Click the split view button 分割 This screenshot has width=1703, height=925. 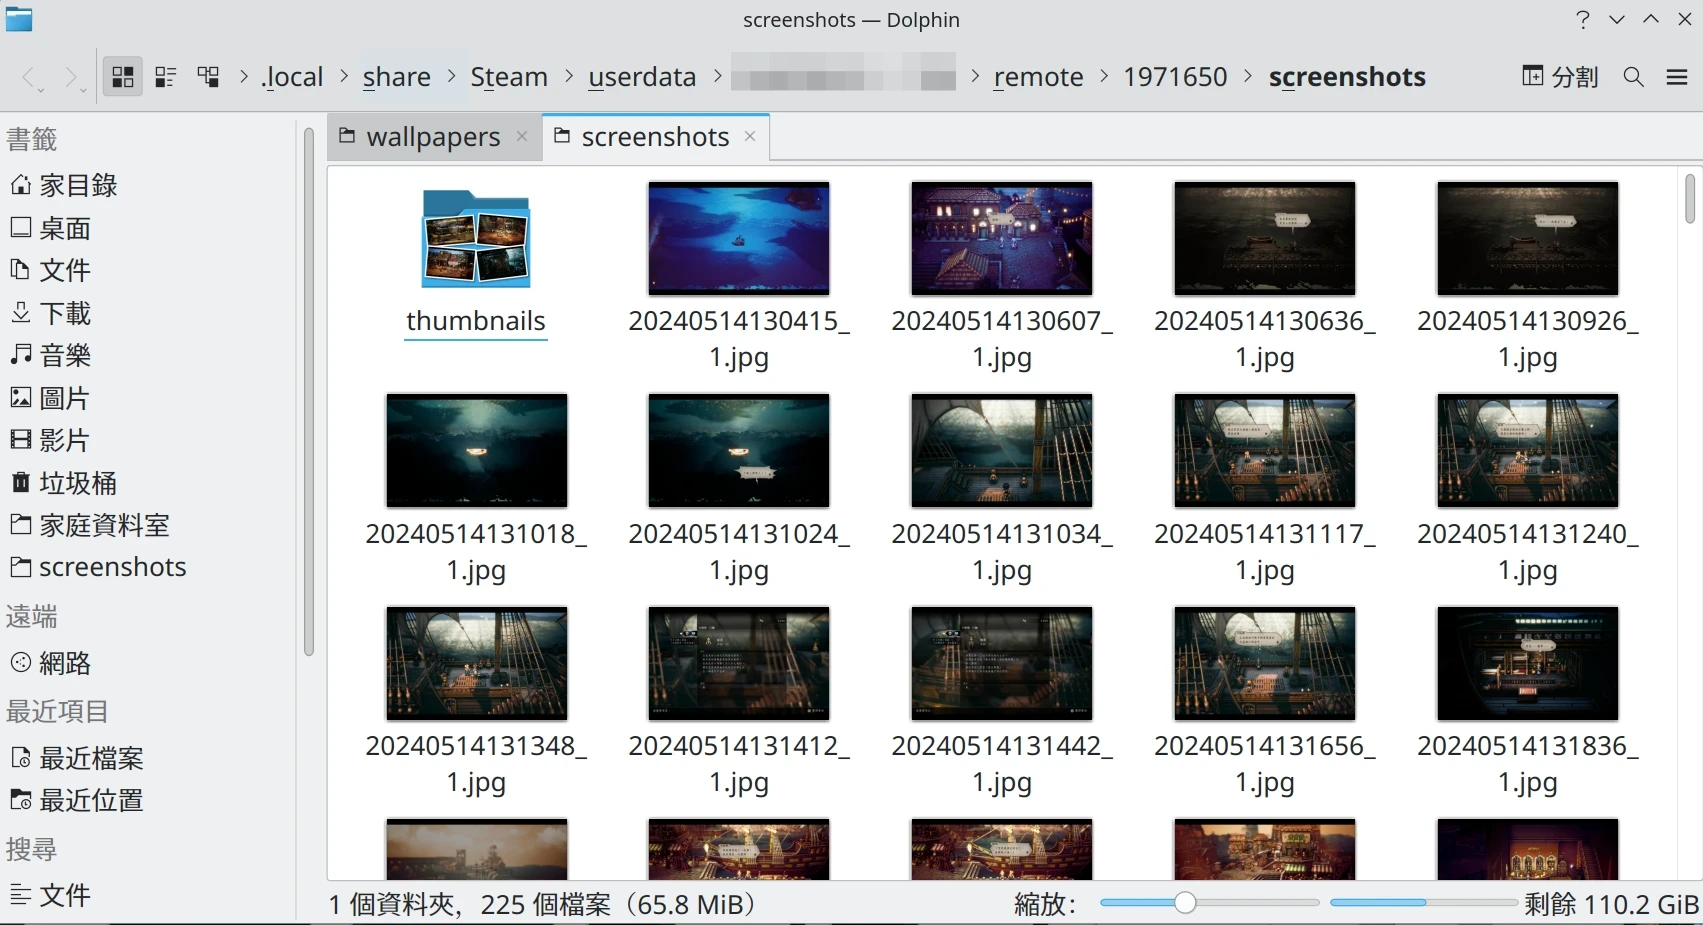click(1559, 77)
